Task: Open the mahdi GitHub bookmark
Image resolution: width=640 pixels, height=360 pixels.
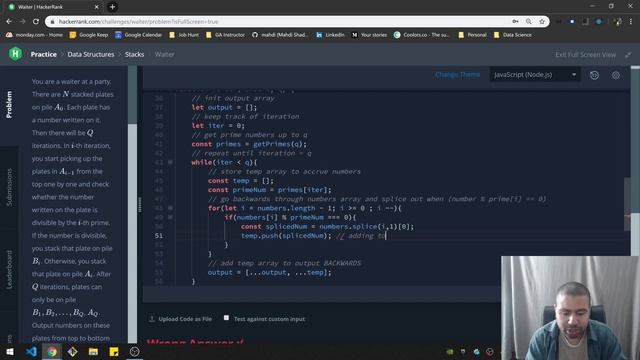Action: (x=280, y=35)
